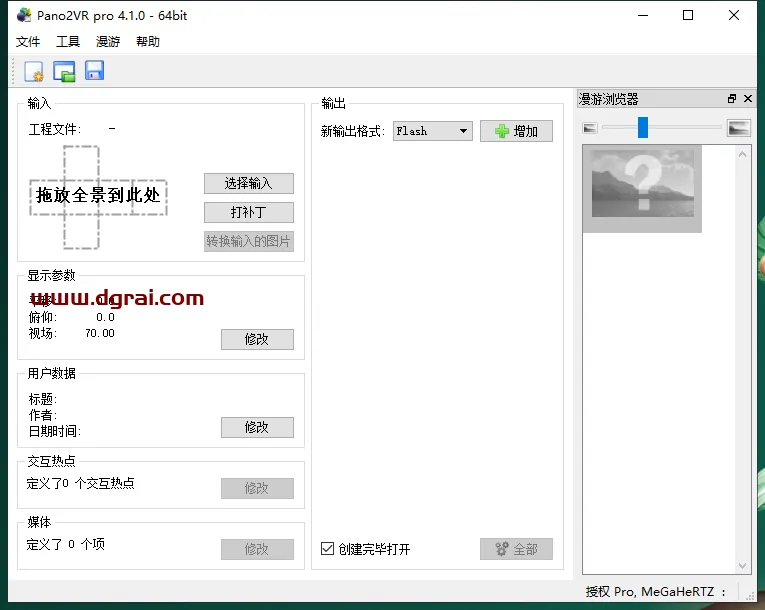Click the 拖放全景到此处 drop area

click(x=98, y=197)
